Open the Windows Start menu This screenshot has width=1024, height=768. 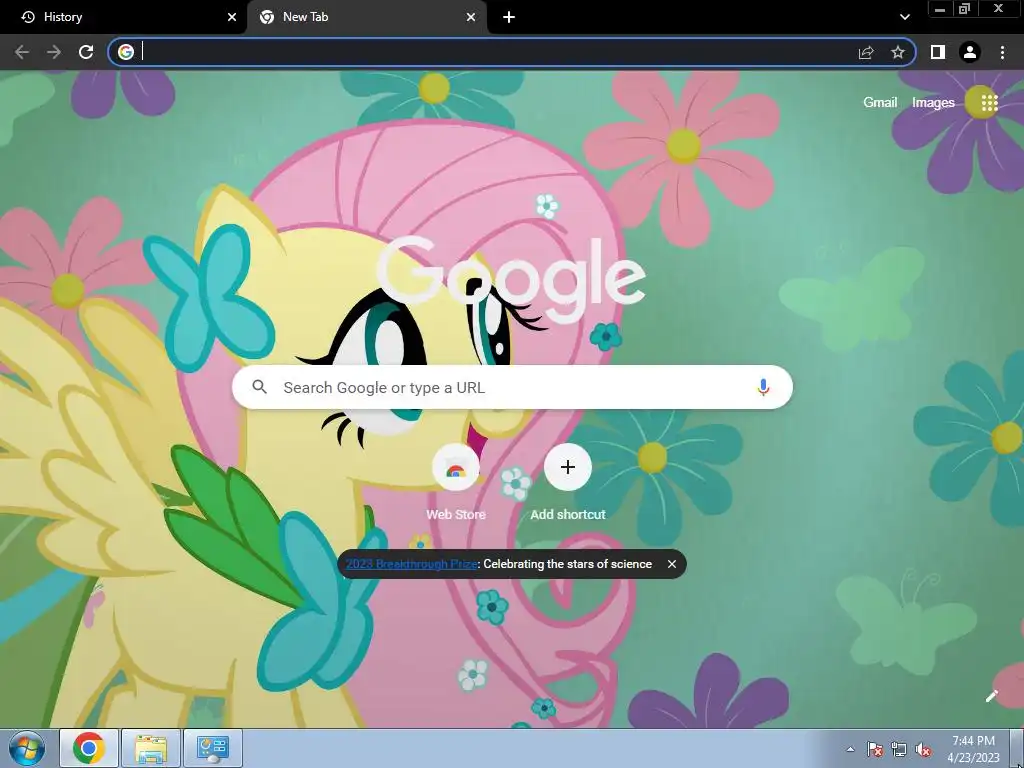(x=26, y=748)
